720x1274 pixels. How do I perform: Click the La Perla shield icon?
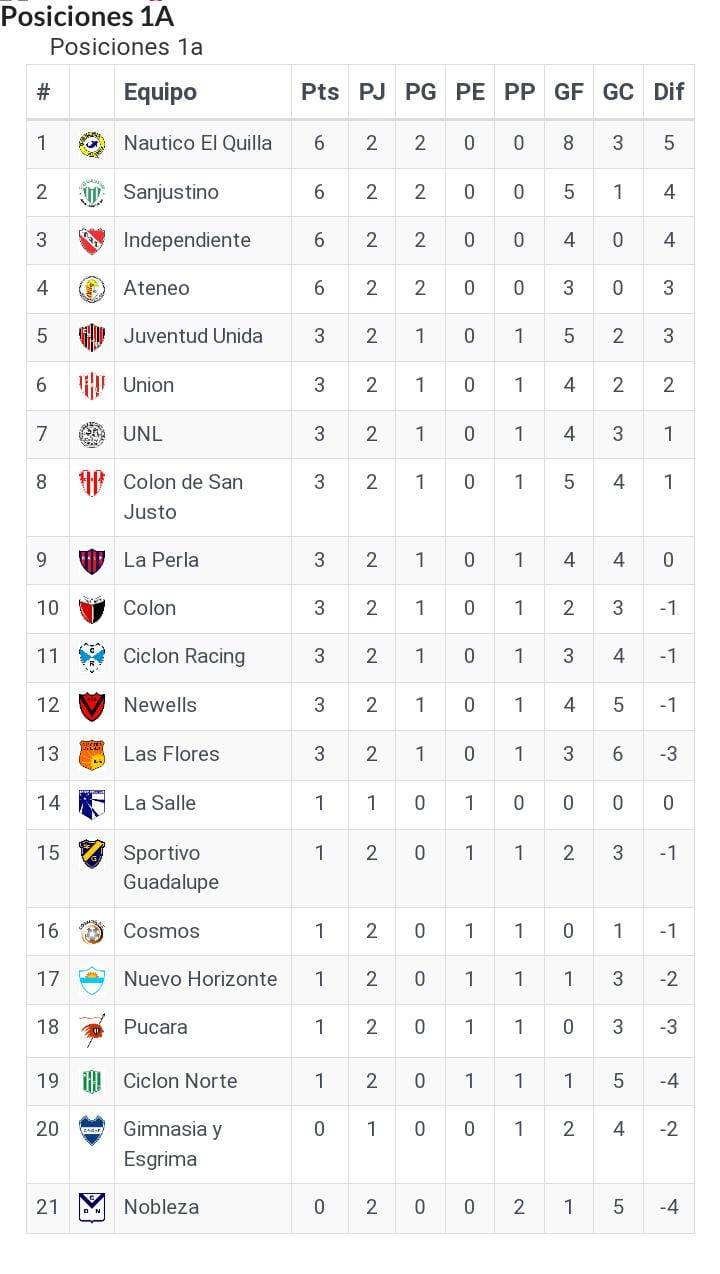click(x=92, y=561)
